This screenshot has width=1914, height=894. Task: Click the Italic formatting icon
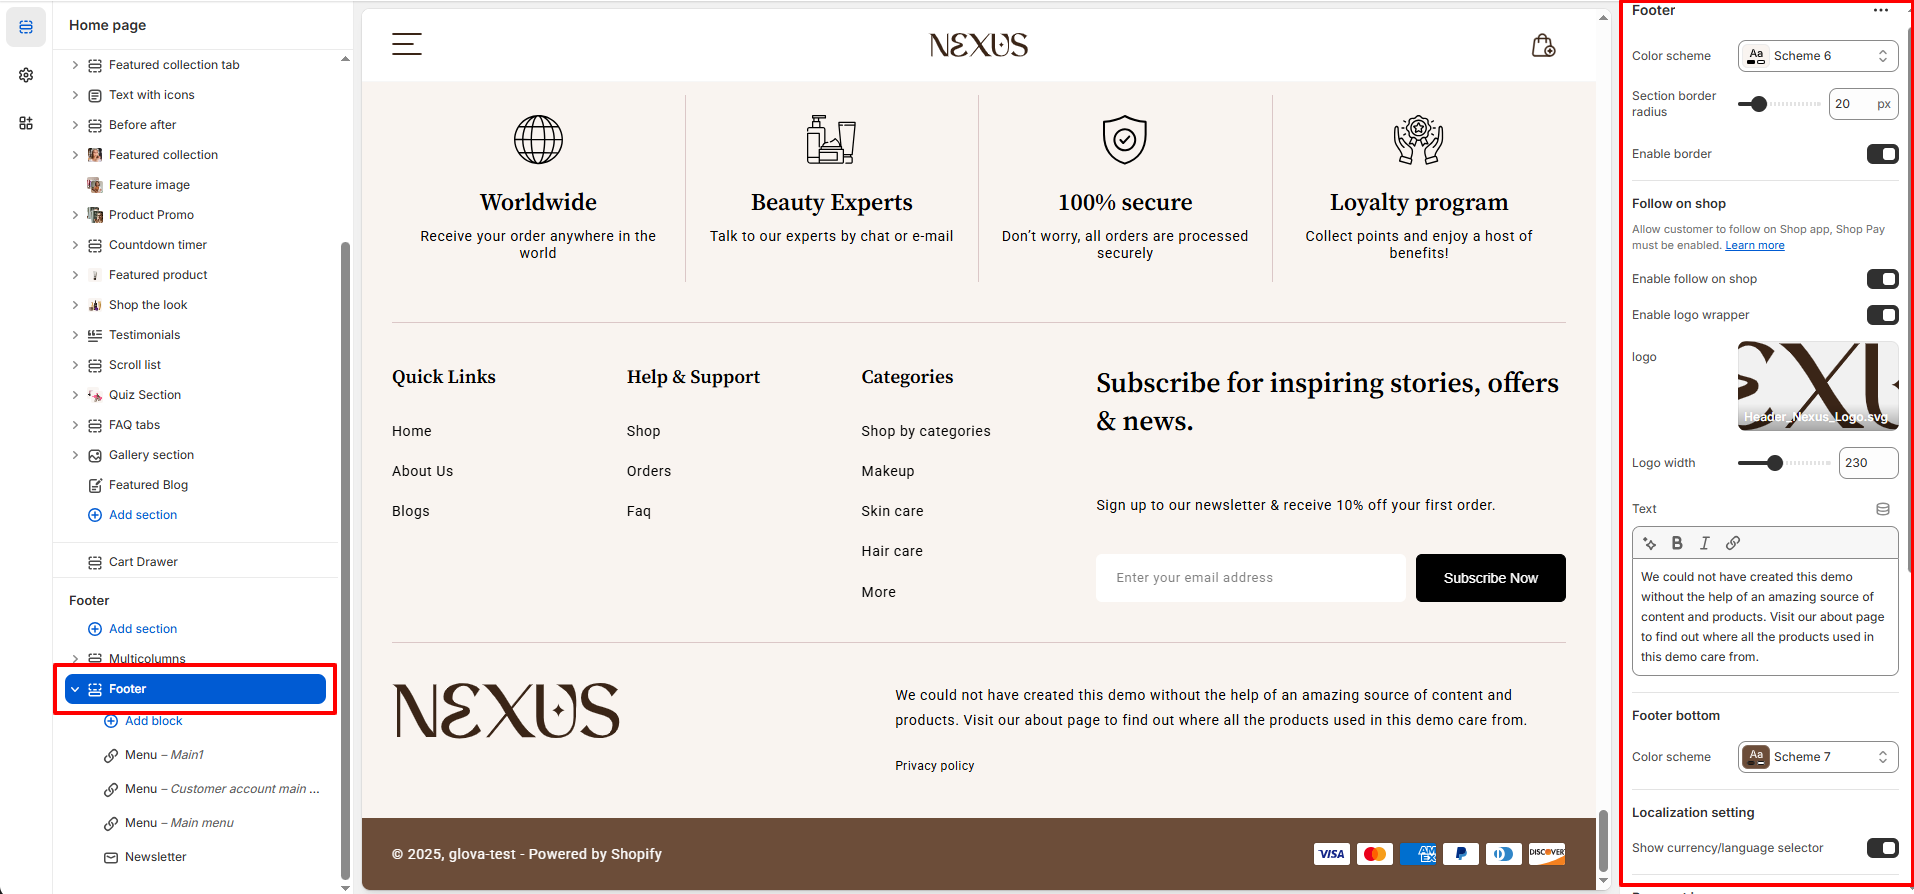pos(1705,543)
